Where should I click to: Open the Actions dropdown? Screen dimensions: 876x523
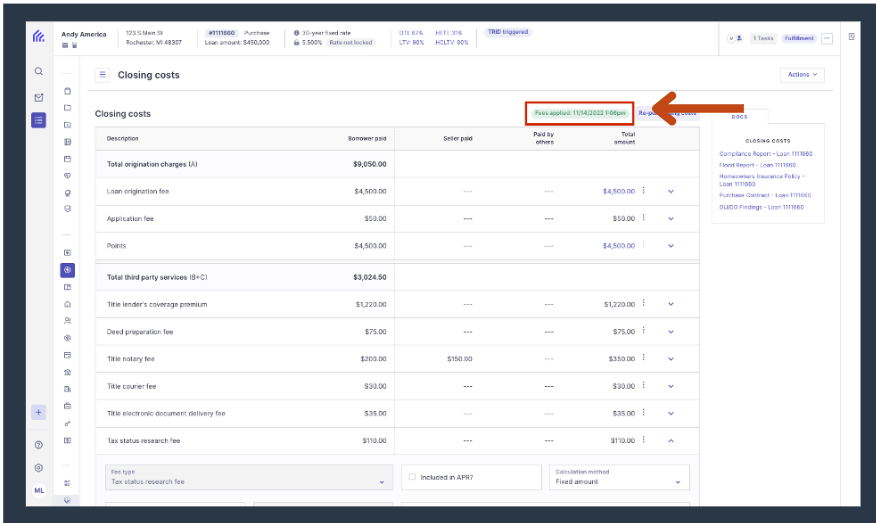coord(802,75)
